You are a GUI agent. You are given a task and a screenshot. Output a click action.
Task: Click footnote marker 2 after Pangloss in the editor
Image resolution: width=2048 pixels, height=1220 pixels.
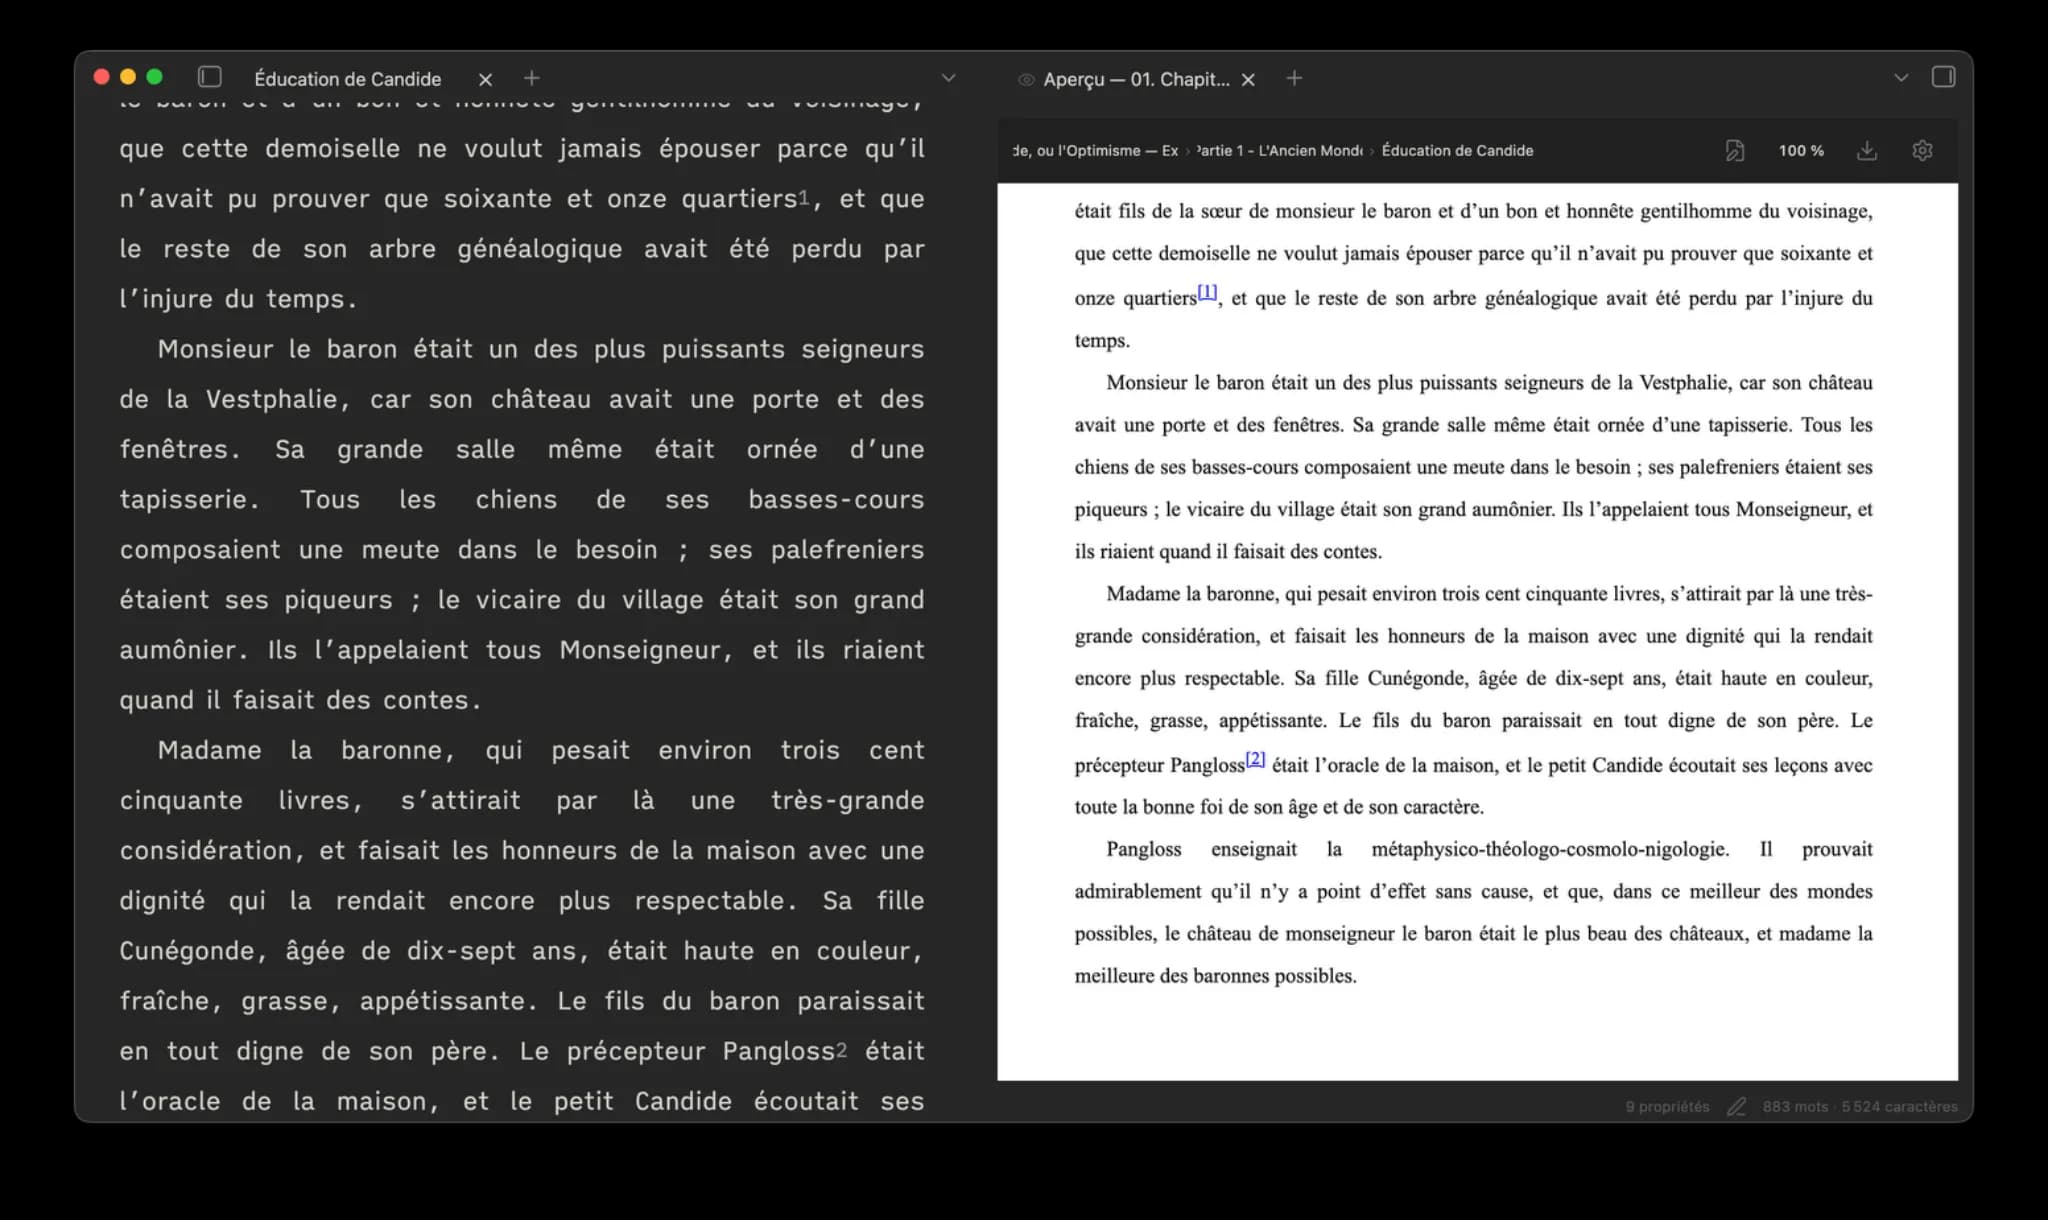841,1050
